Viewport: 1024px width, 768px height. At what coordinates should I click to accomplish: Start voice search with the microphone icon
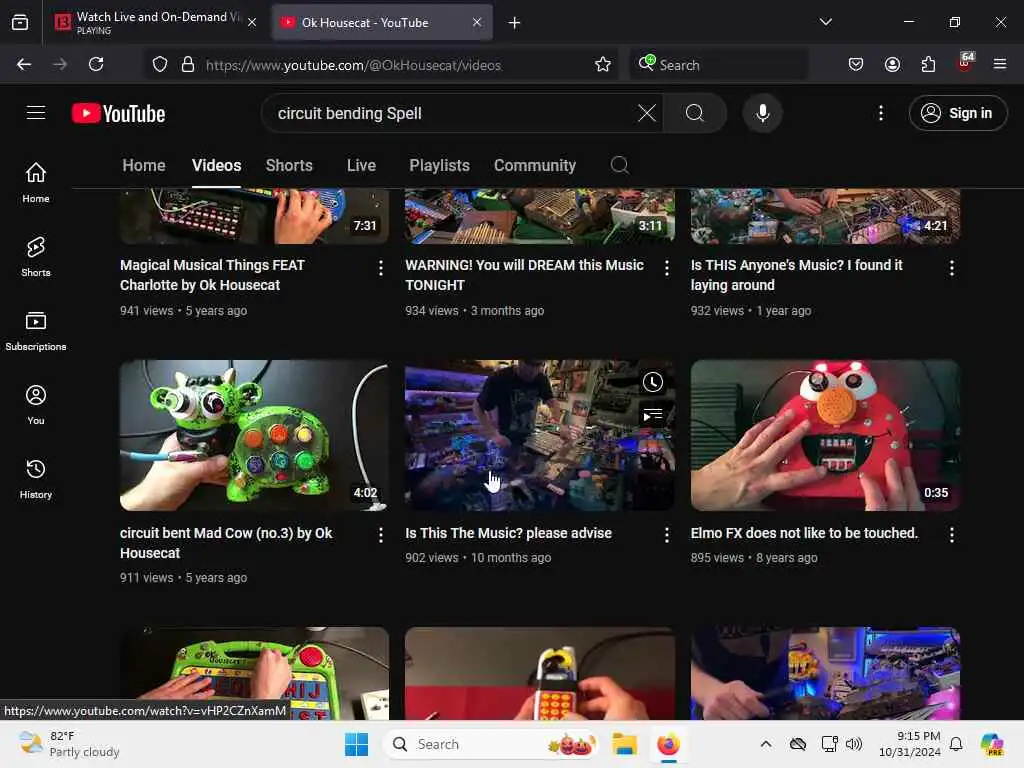tap(762, 113)
